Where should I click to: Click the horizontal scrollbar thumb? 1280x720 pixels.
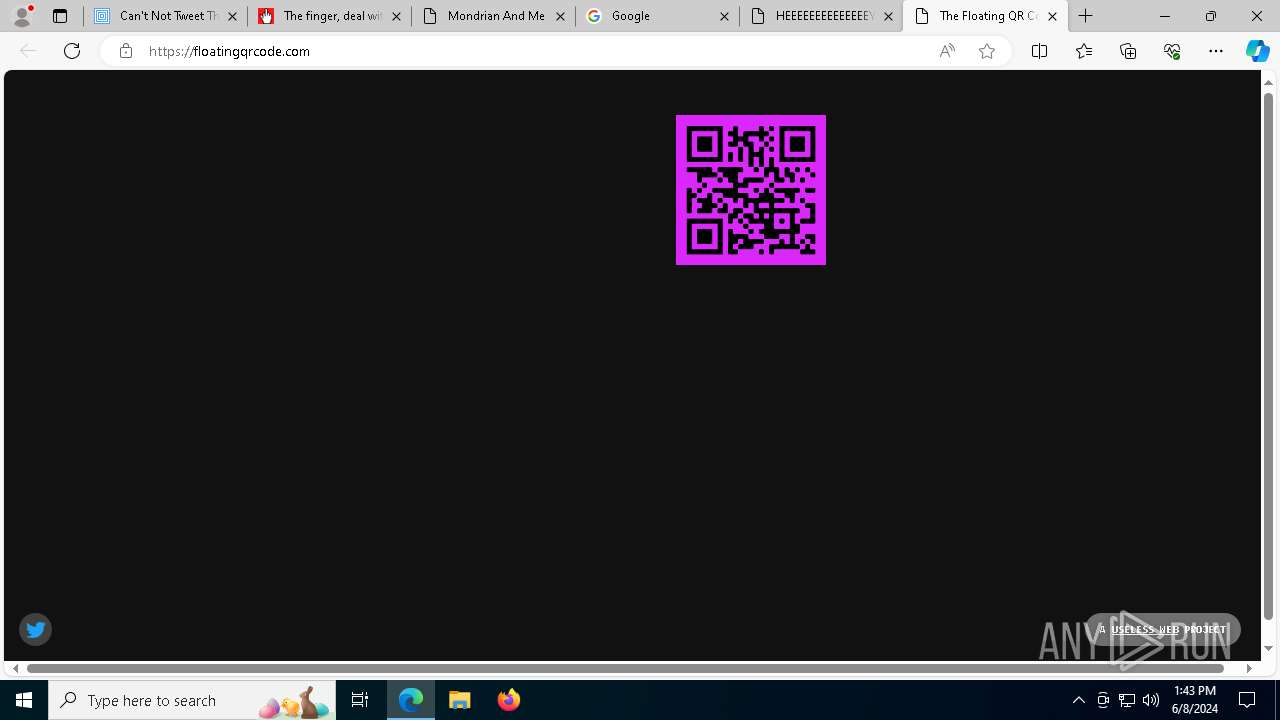[x=627, y=668]
